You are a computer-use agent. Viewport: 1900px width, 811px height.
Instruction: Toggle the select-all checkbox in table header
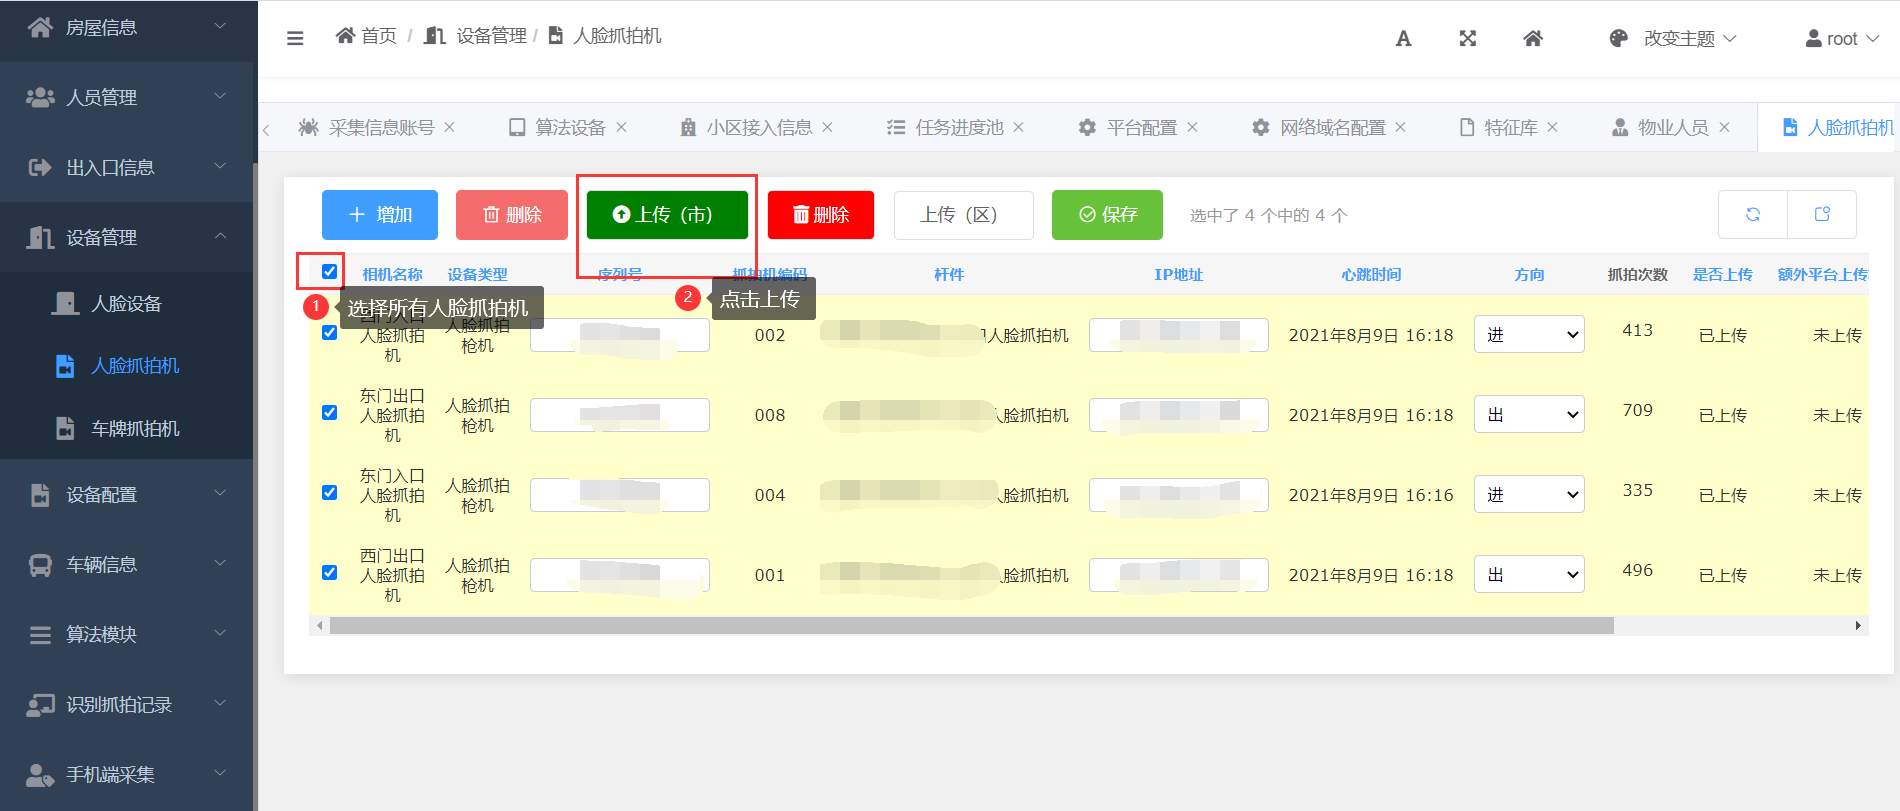[329, 271]
